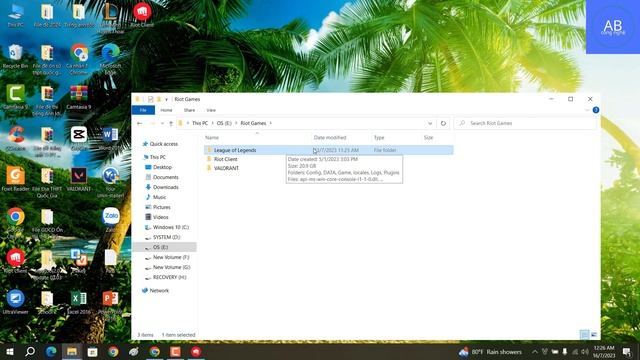The image size is (640, 360).
Task: Select the Zalo desktop shortcut
Action: click(111, 220)
